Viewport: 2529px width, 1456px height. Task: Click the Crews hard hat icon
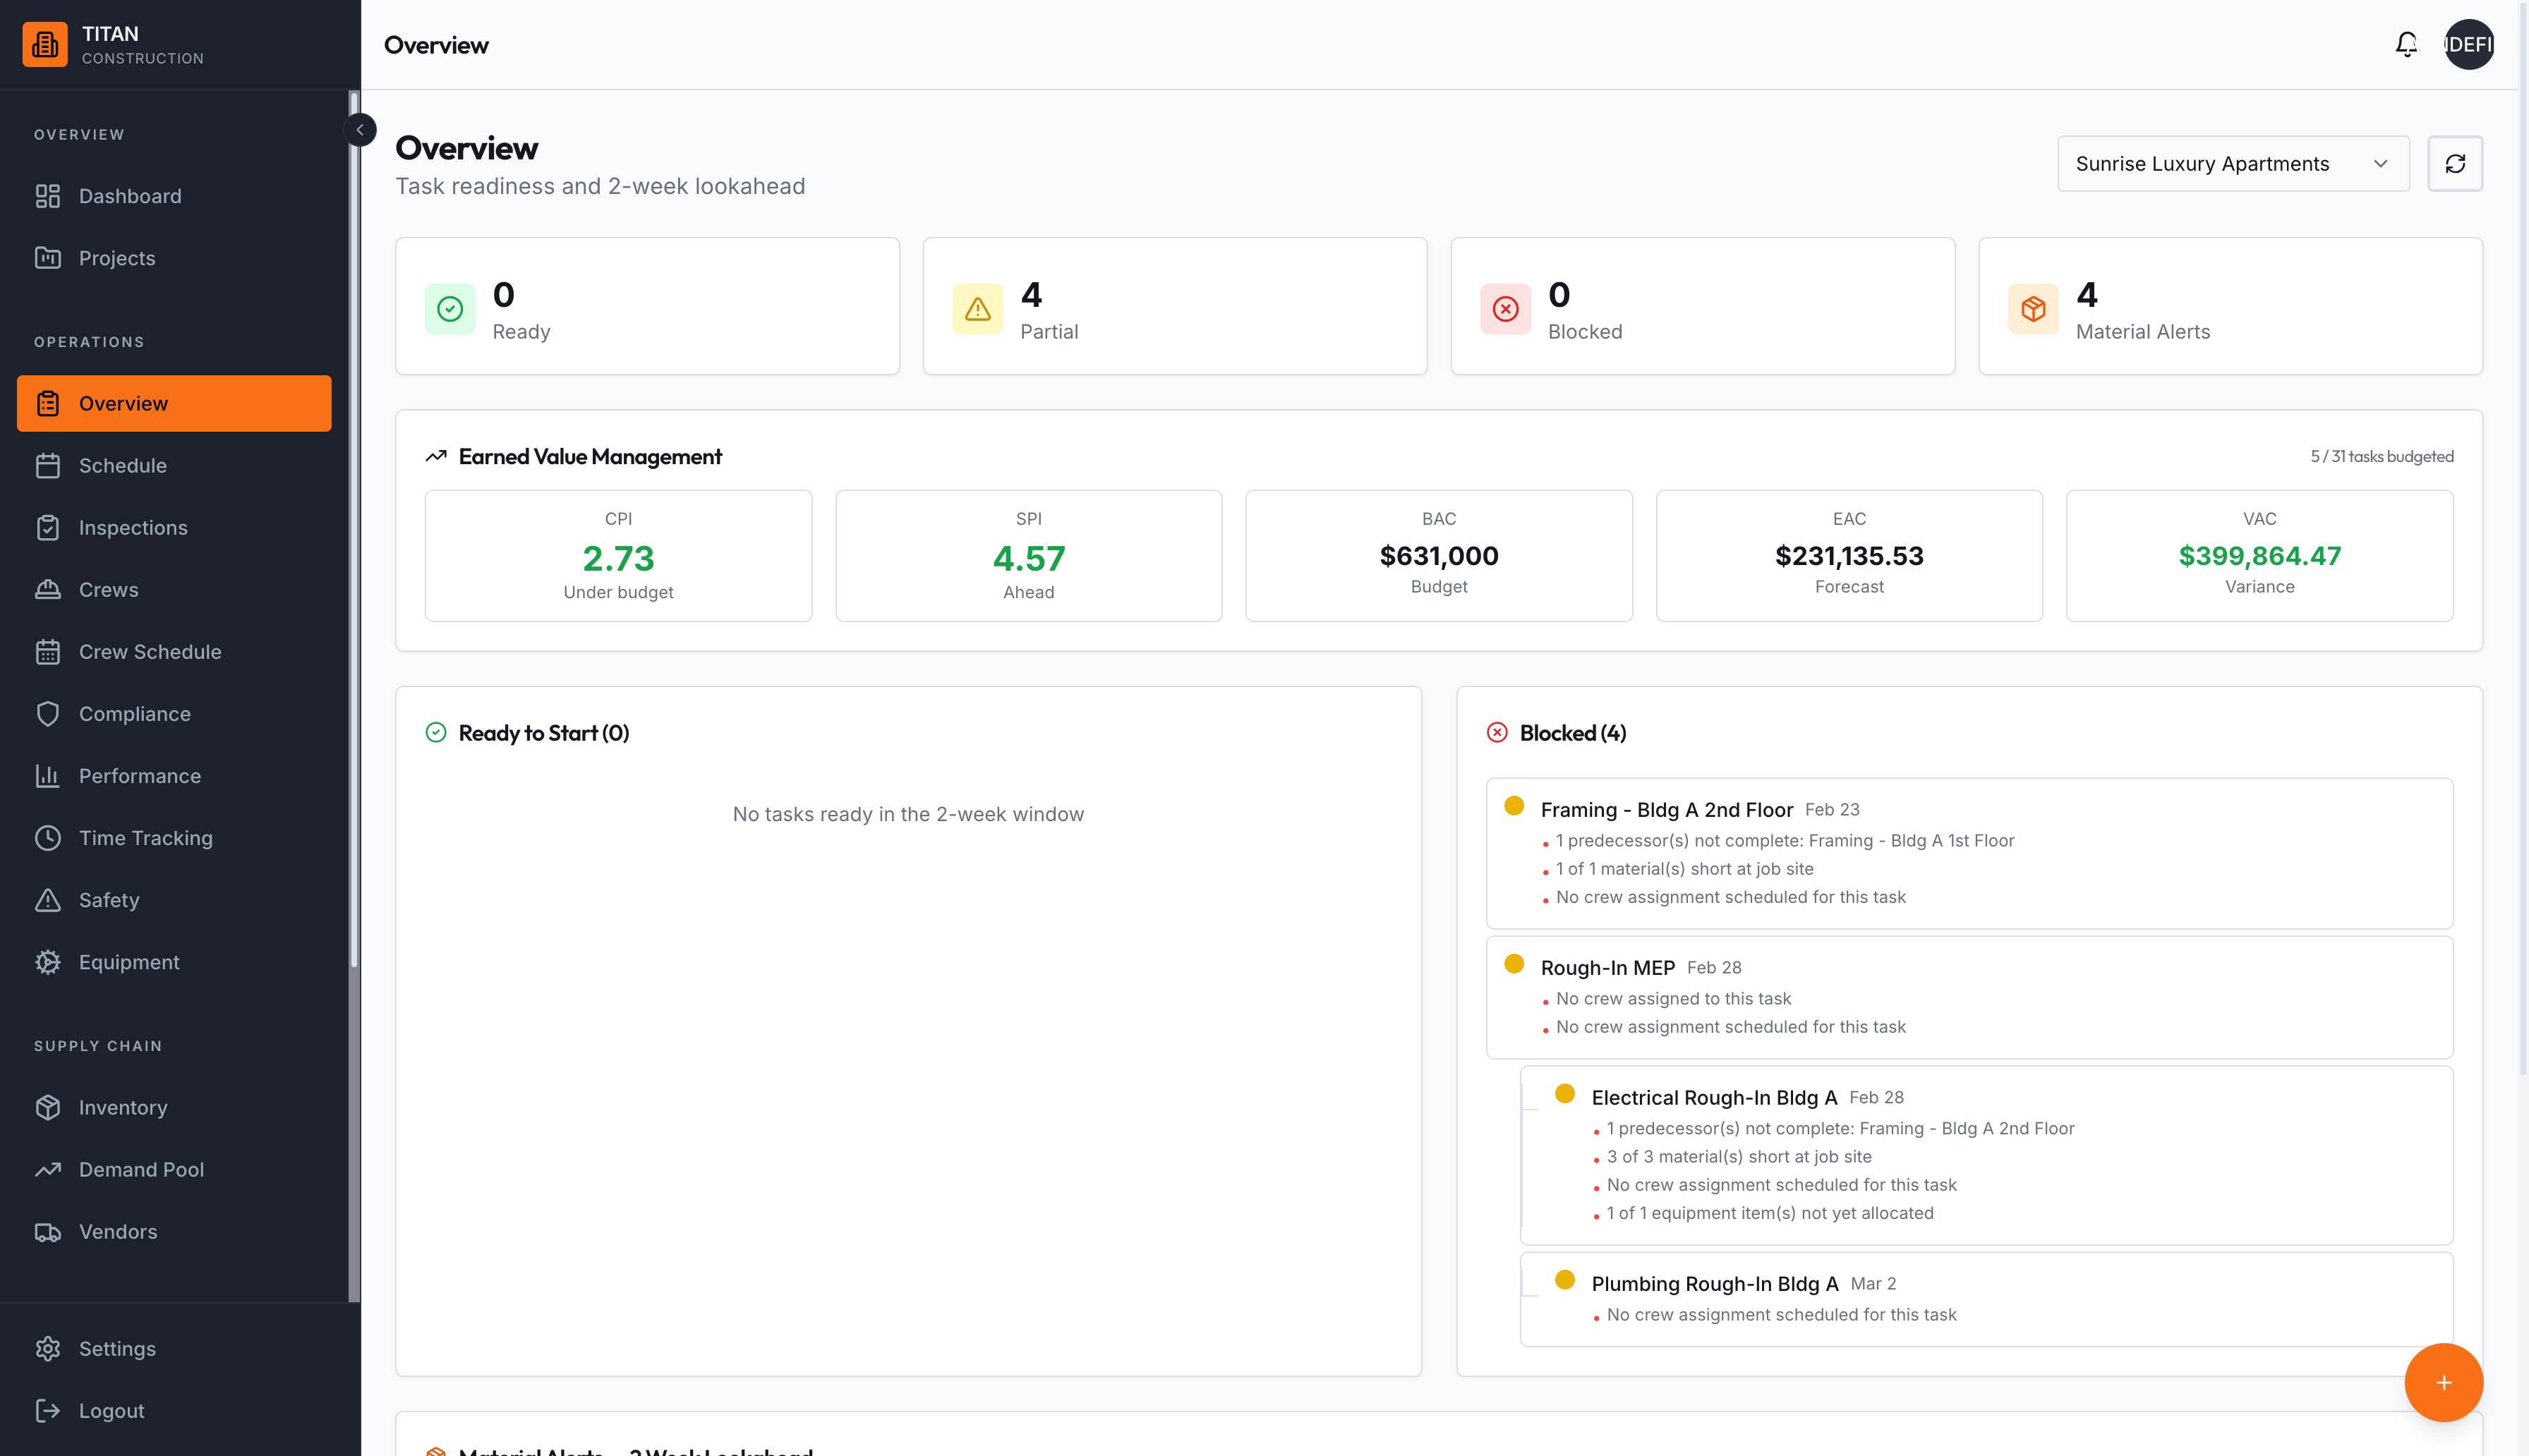[x=48, y=589]
